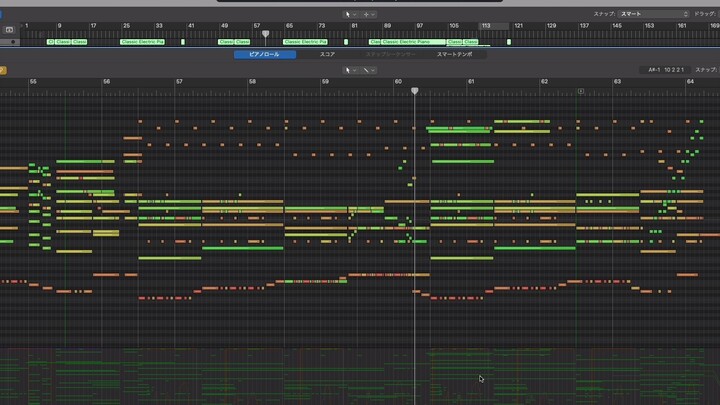Select the small green region near bar 39
This screenshot has height=405, width=720.
pyautogui.click(x=183, y=42)
